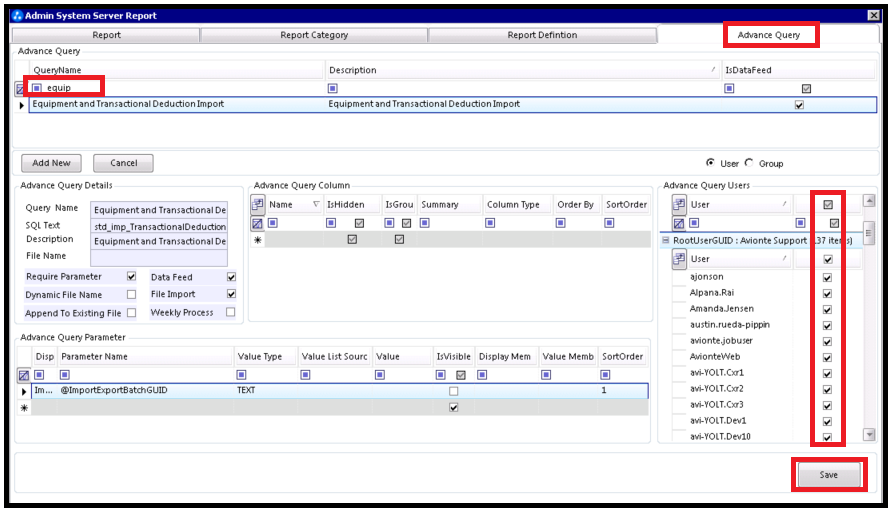The height and width of the screenshot is (514, 894).
Task: Uncheck the checkbox for user Alpana.Rai
Action: 827,293
